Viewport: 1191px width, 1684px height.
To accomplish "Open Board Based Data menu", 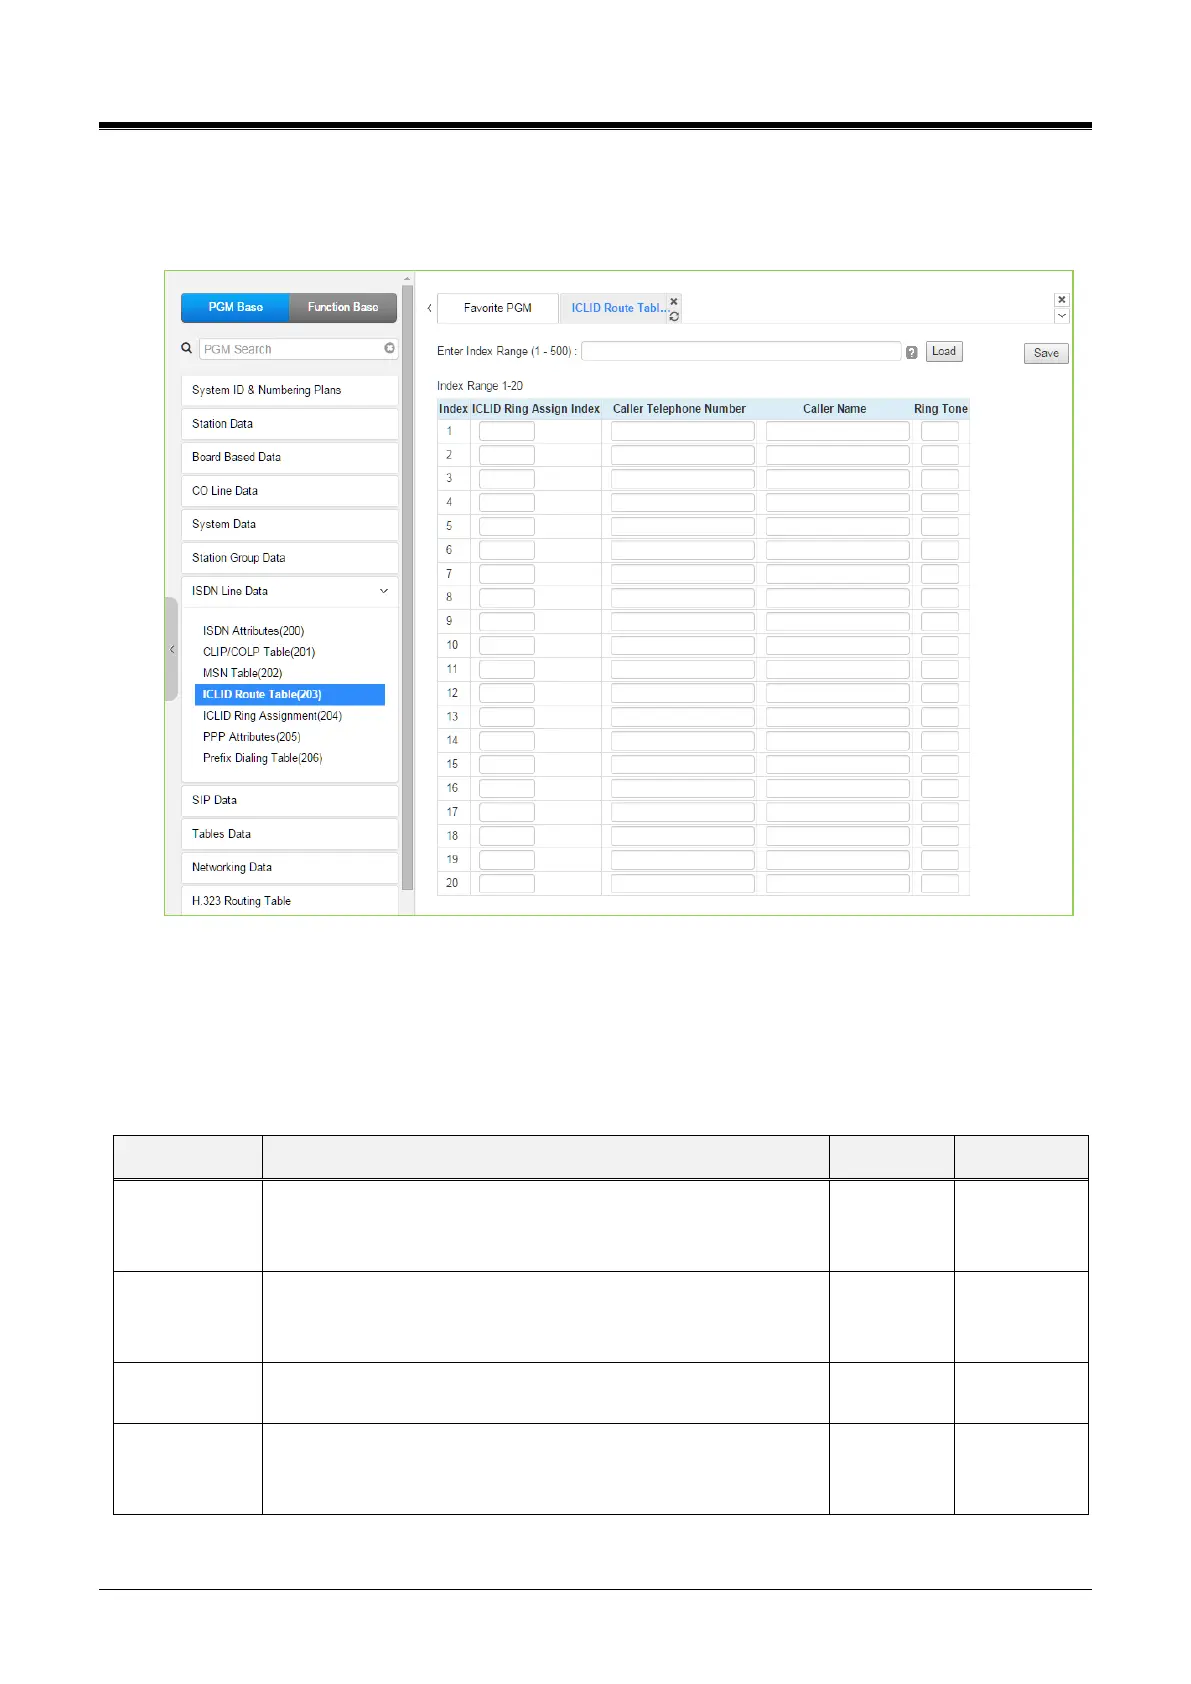I will tap(290, 457).
